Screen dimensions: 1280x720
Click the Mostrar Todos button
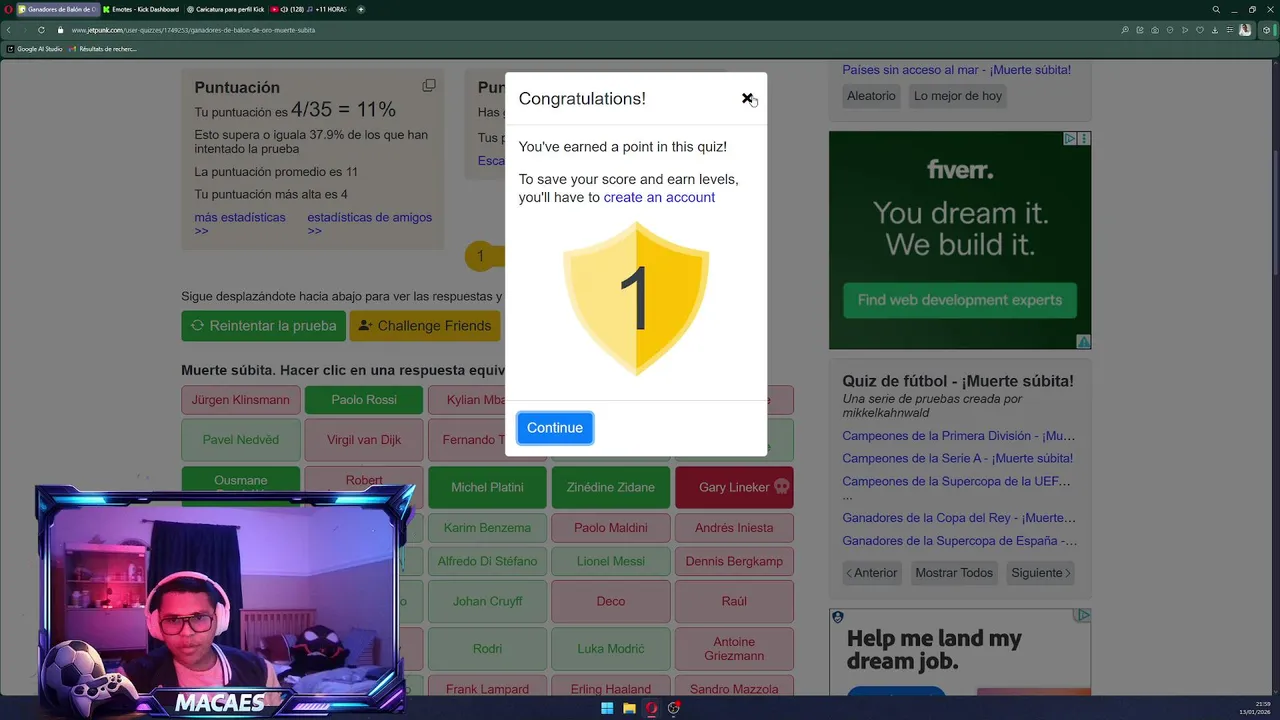(954, 573)
